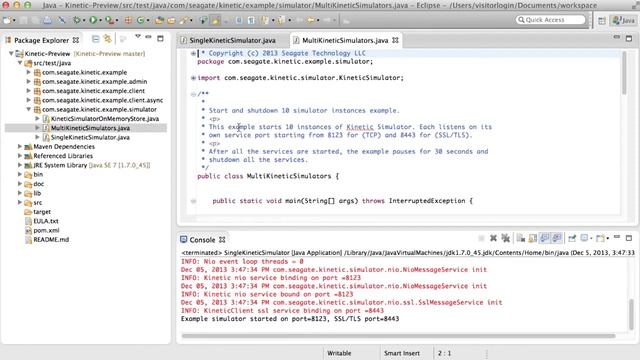Select EULA.txt file
This screenshot has width=640, height=360.
45,221
